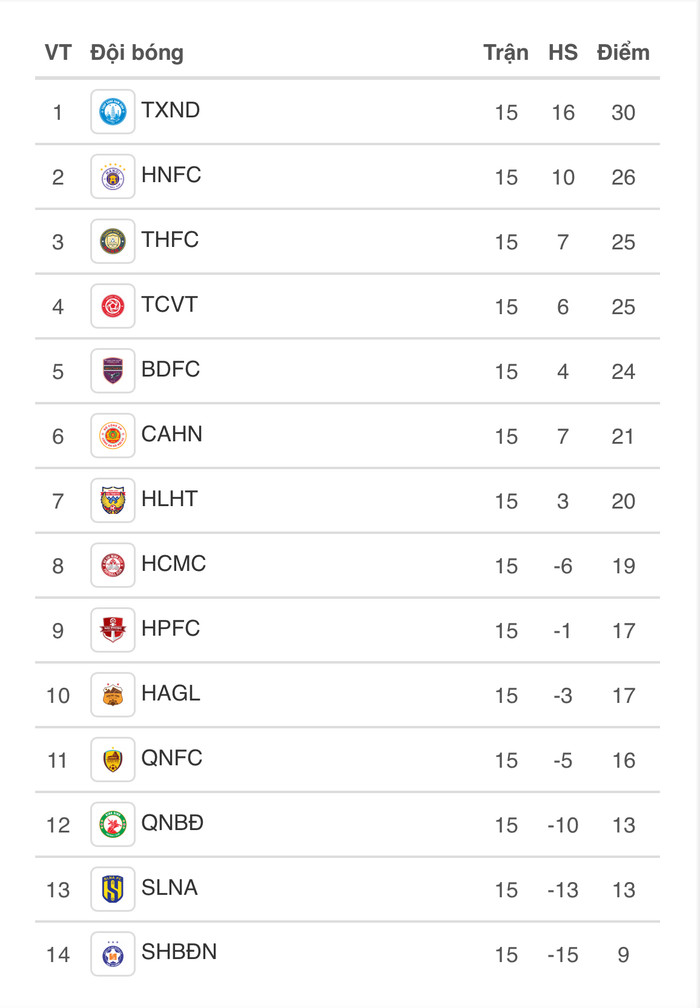
Task: Click the TXND club logo
Action: click(113, 112)
